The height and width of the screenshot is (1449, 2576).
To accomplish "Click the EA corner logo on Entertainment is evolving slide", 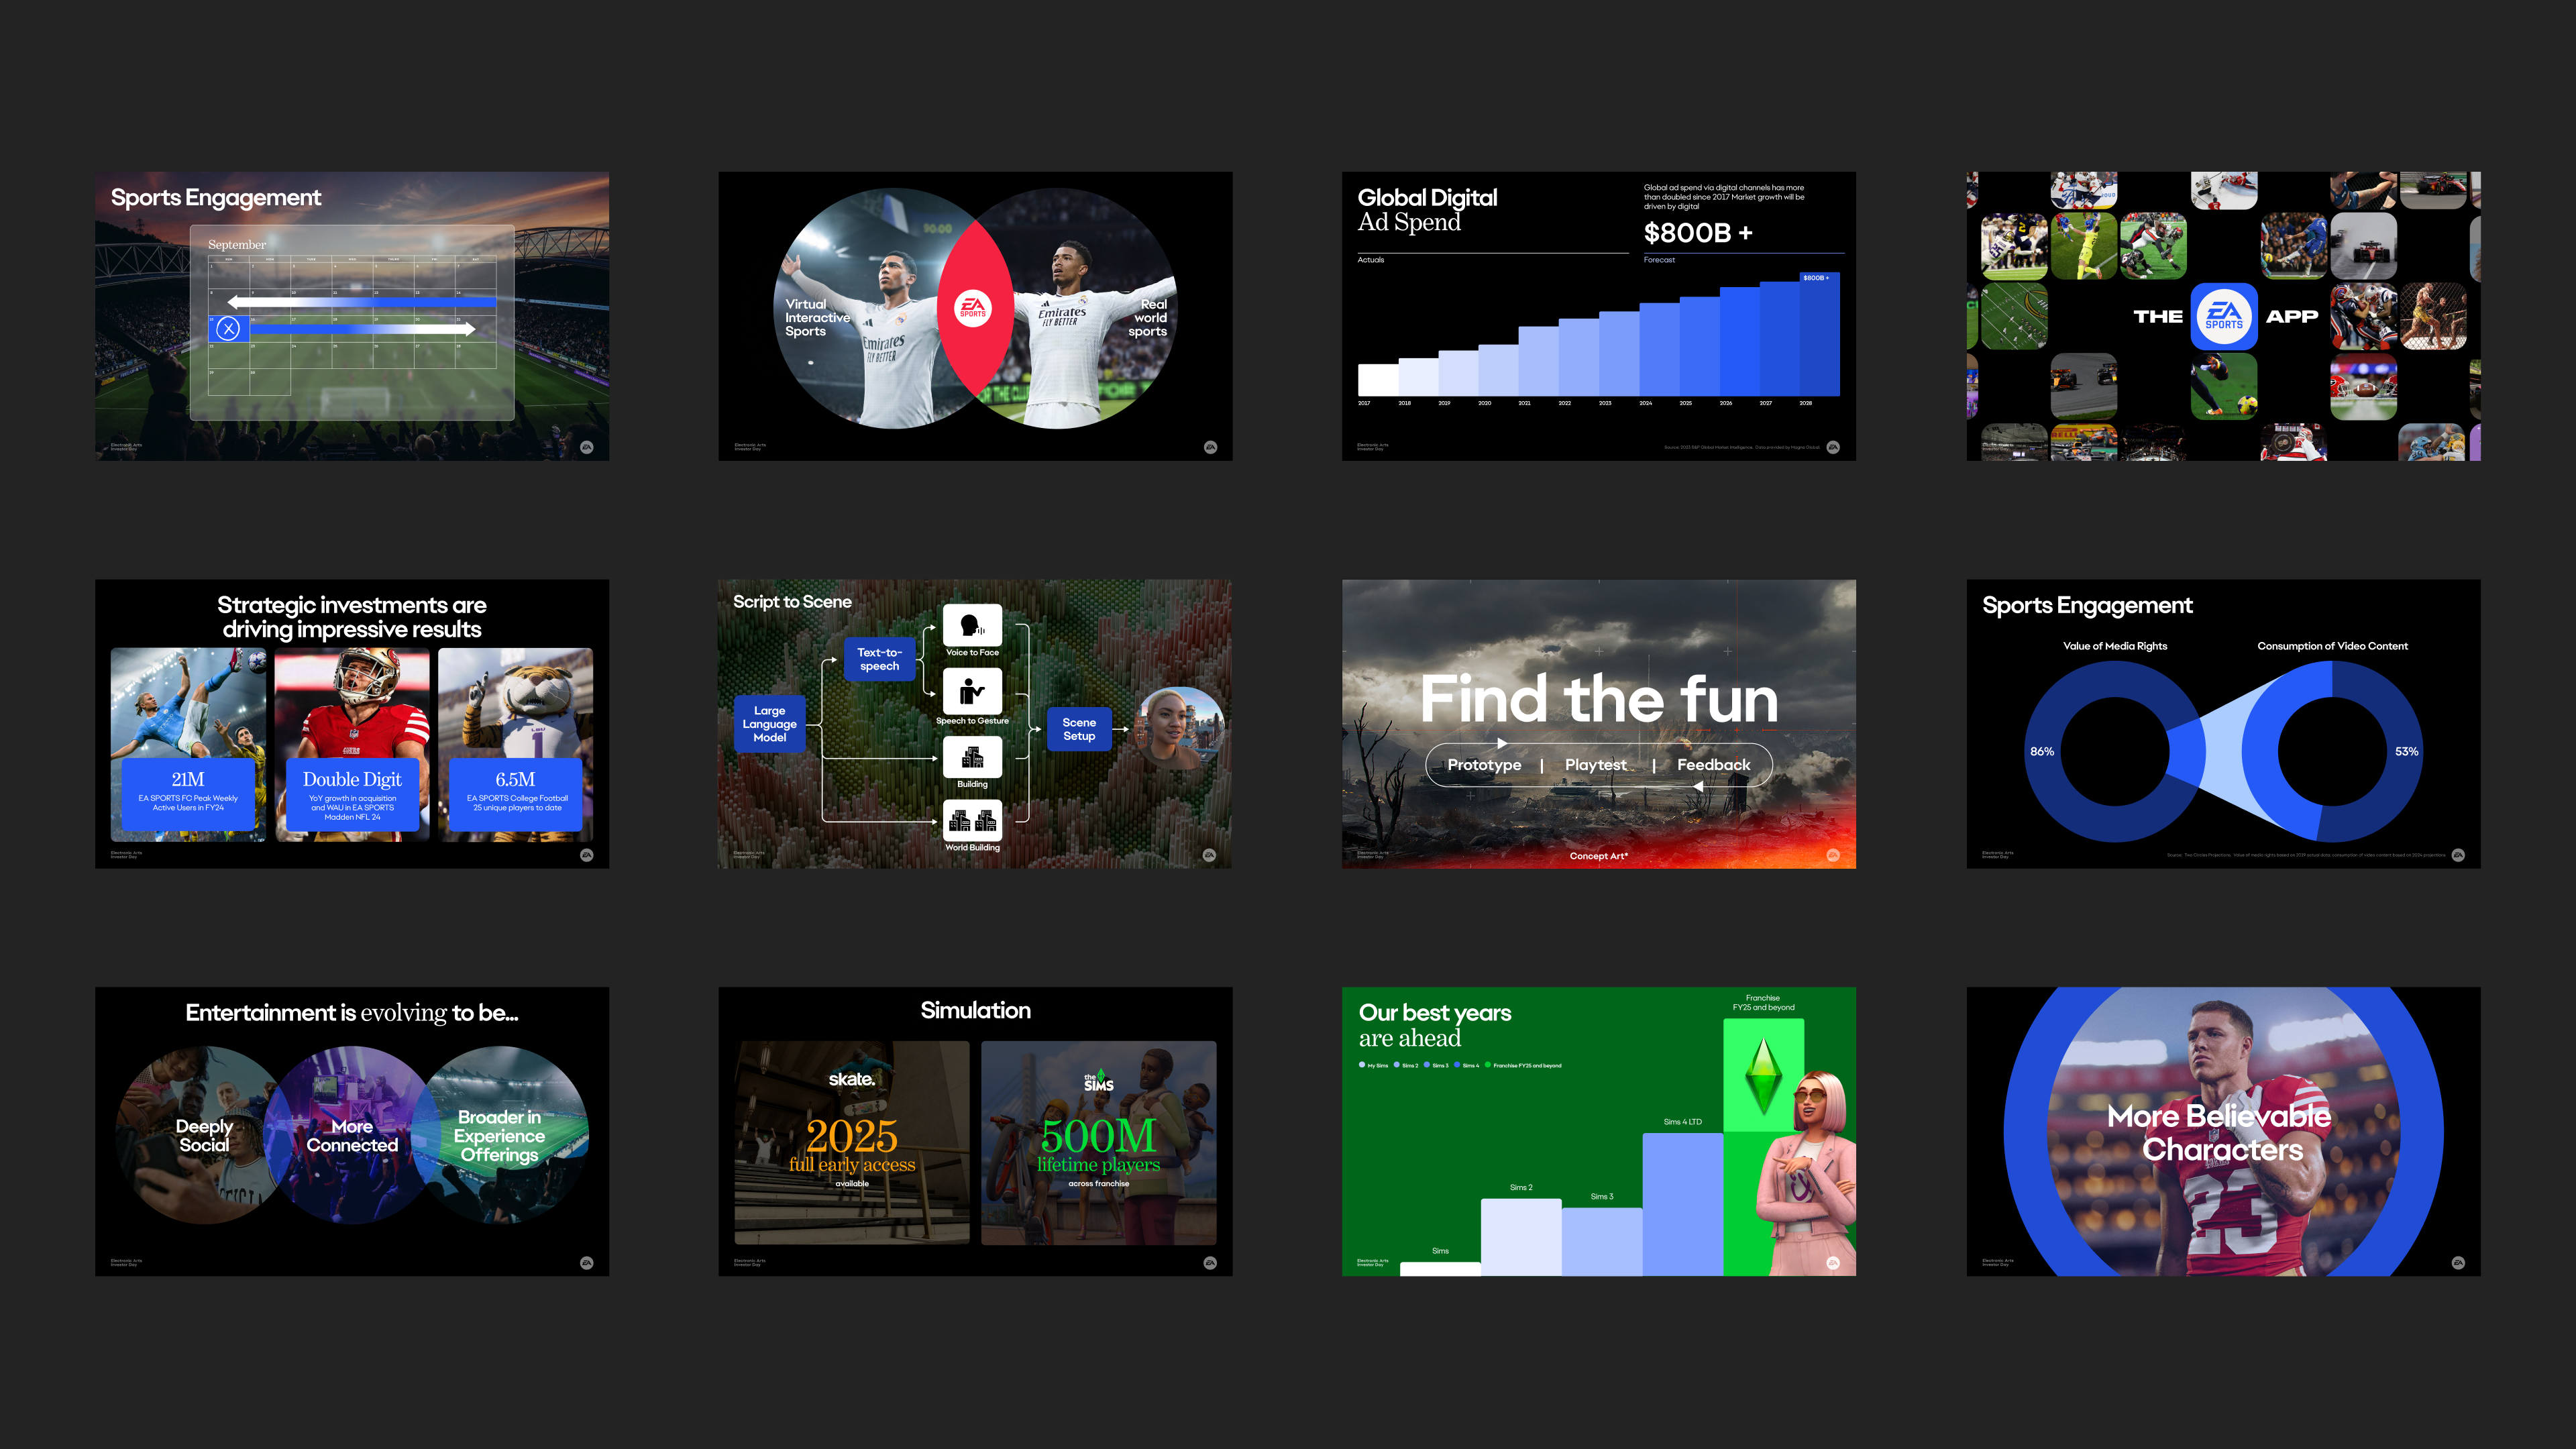I will pyautogui.click(x=587, y=1263).
